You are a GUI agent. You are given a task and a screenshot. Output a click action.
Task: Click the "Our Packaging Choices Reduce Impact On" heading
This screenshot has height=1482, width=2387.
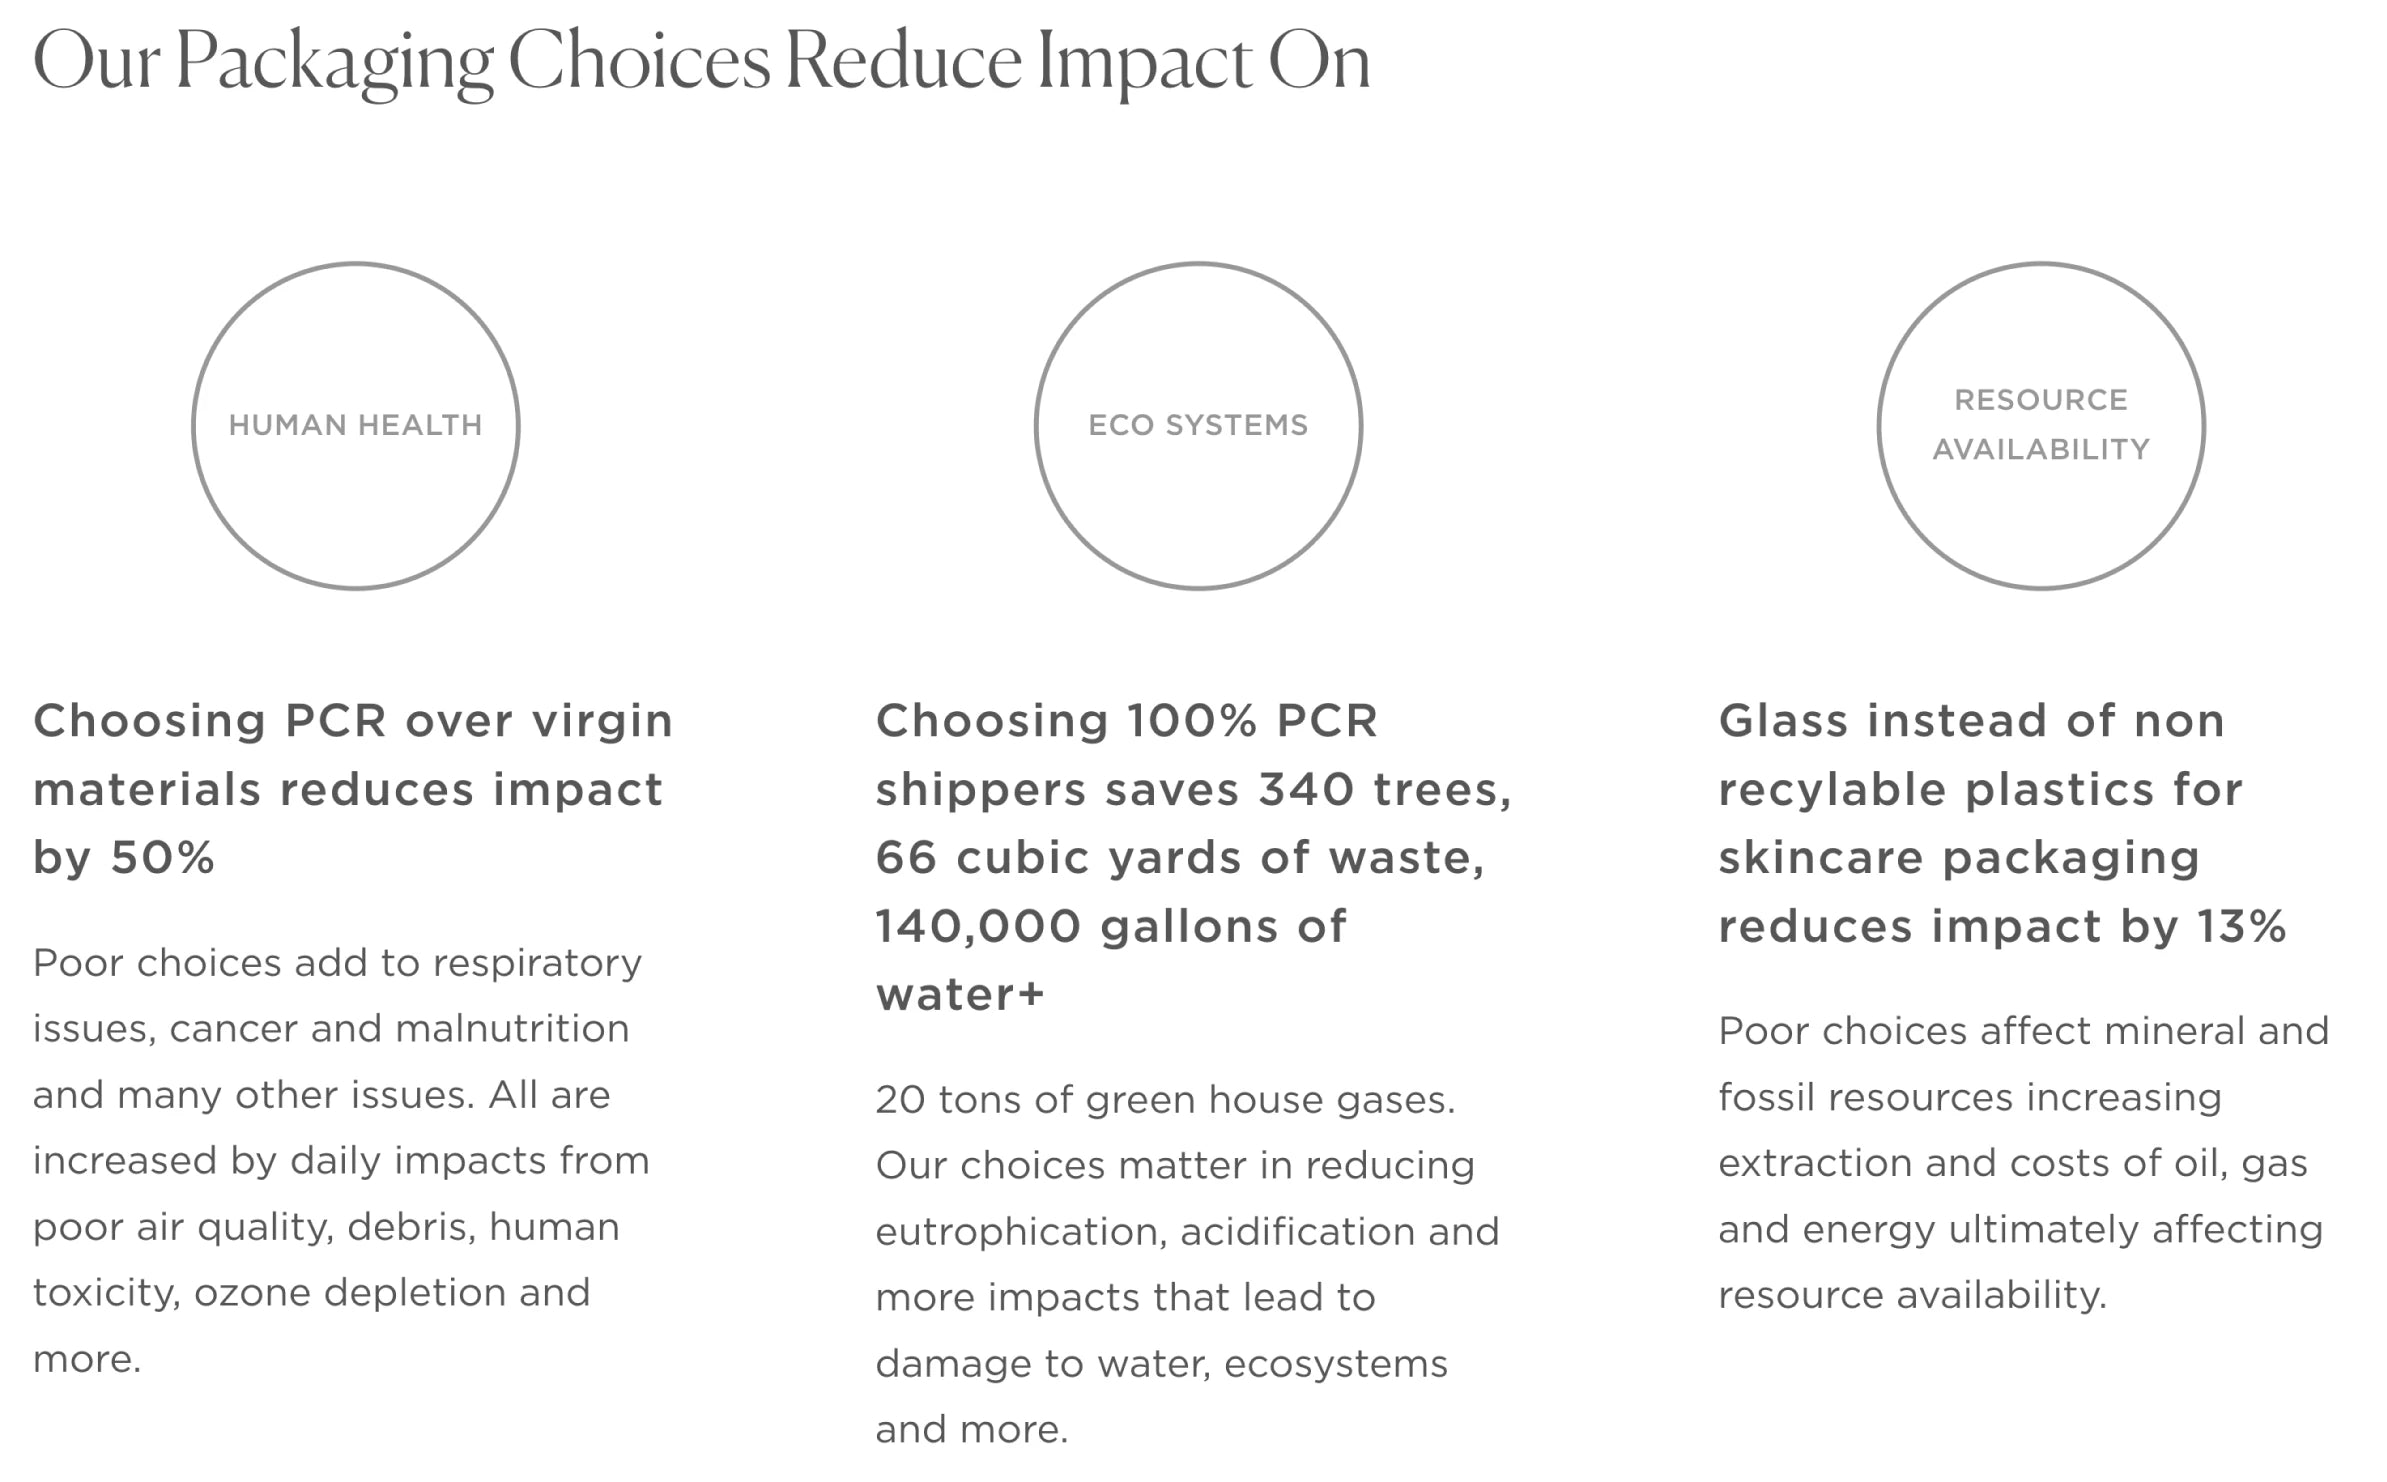pos(701,62)
